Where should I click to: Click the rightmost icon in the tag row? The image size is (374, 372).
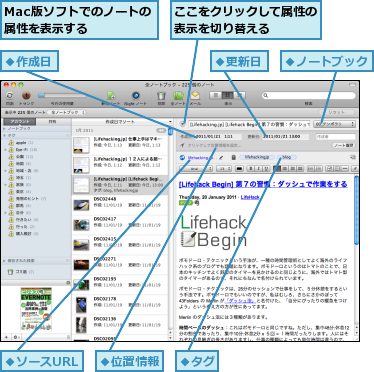click(x=353, y=158)
